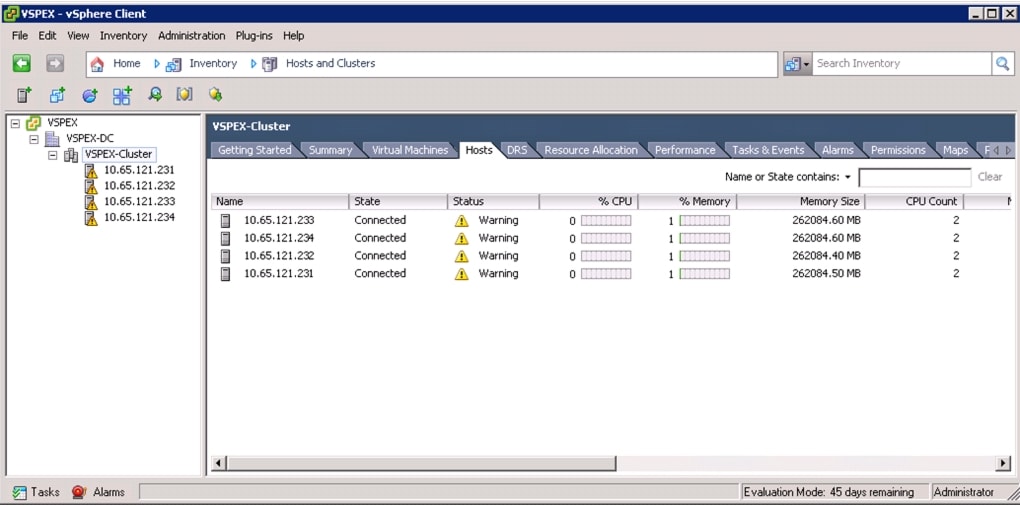The height and width of the screenshot is (507, 1020).
Task: Click the yellow warning triangle for host 10.65.121.234
Action: (461, 238)
